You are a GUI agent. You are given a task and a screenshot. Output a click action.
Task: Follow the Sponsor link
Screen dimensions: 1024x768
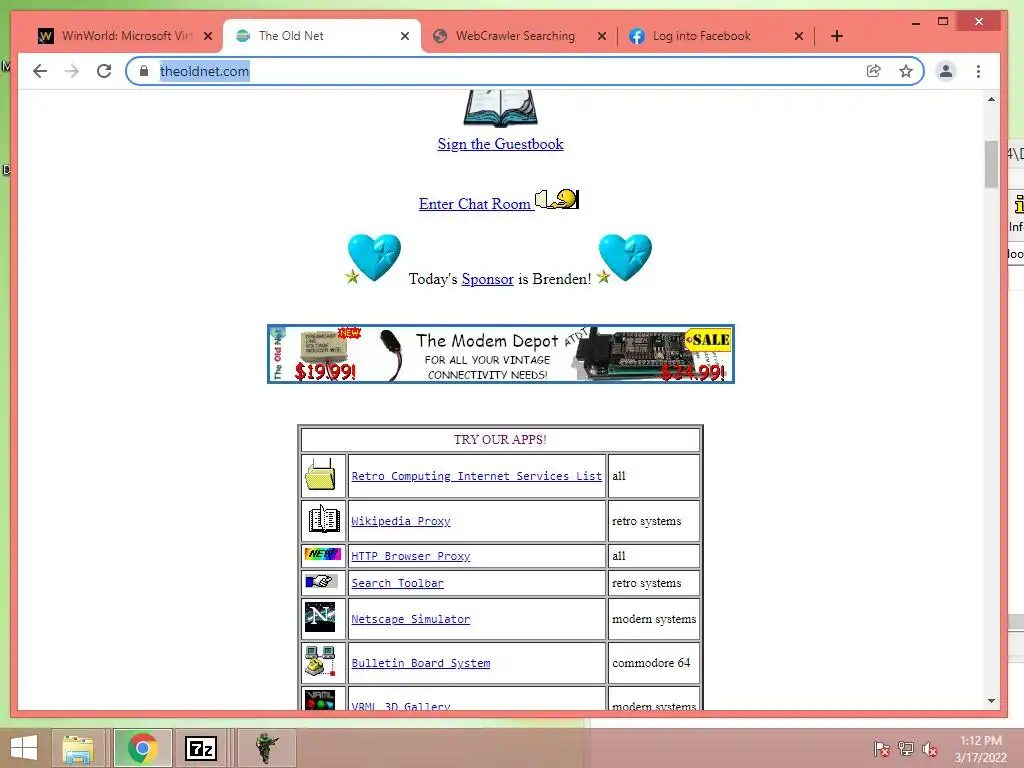(487, 279)
